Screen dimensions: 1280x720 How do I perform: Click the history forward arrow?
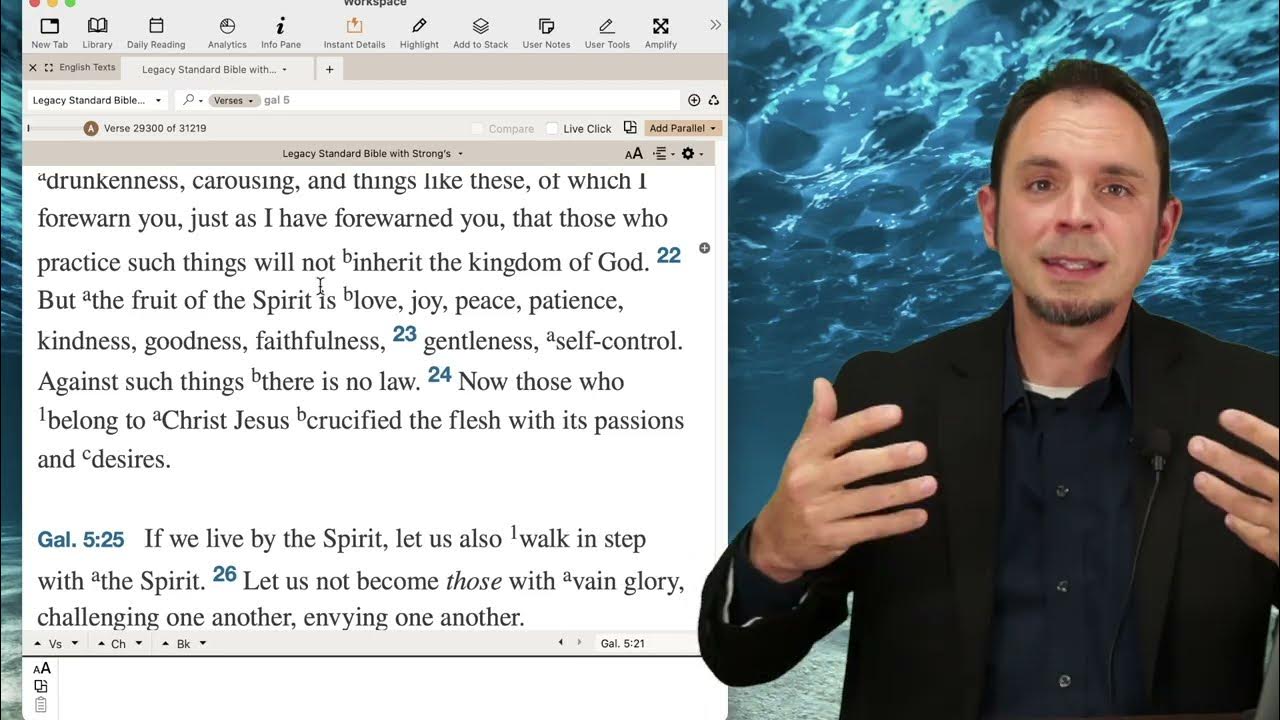pyautogui.click(x=579, y=643)
